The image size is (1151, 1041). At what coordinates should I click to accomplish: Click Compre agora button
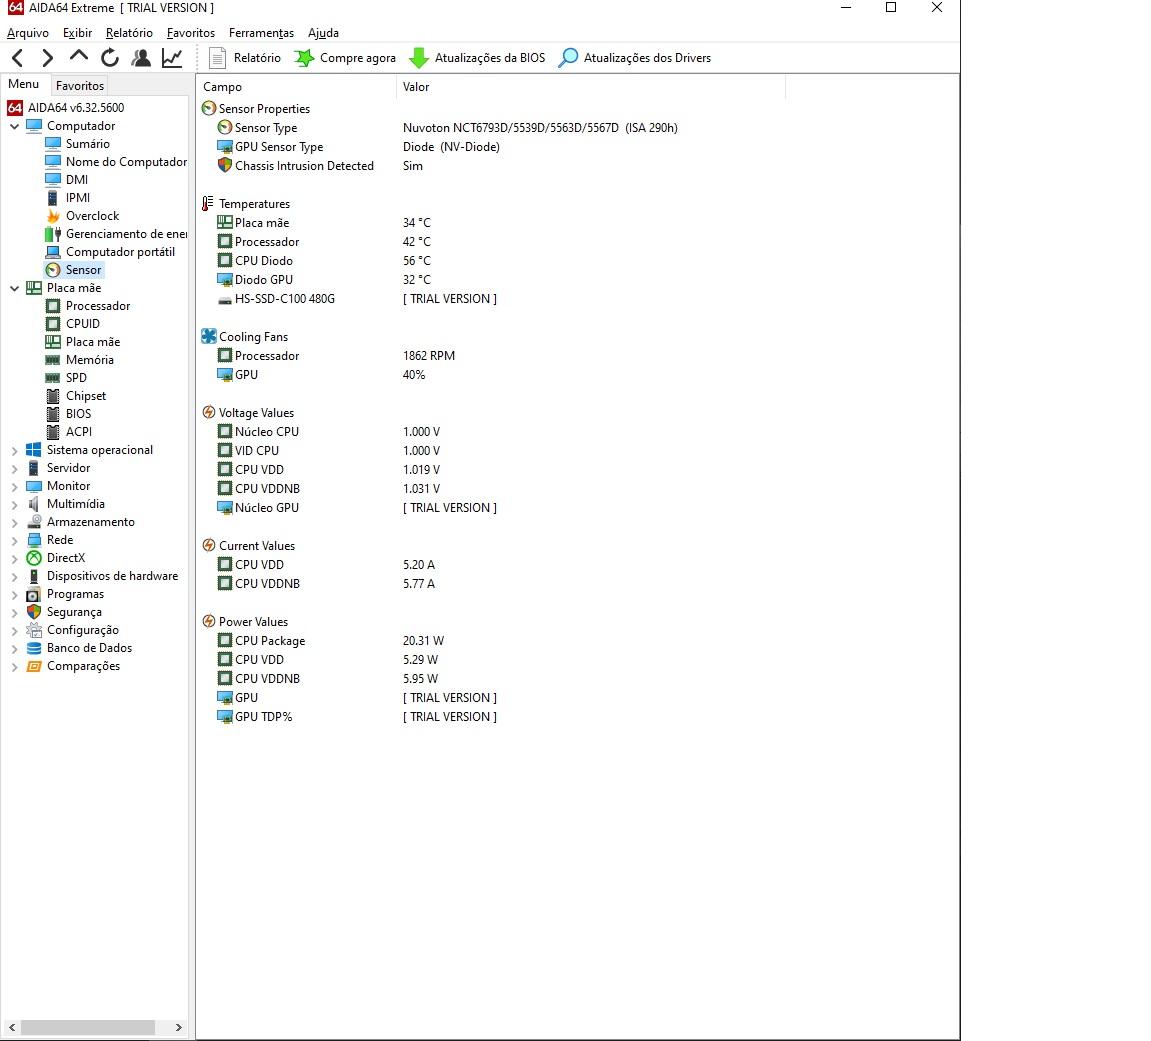pyautogui.click(x=344, y=57)
